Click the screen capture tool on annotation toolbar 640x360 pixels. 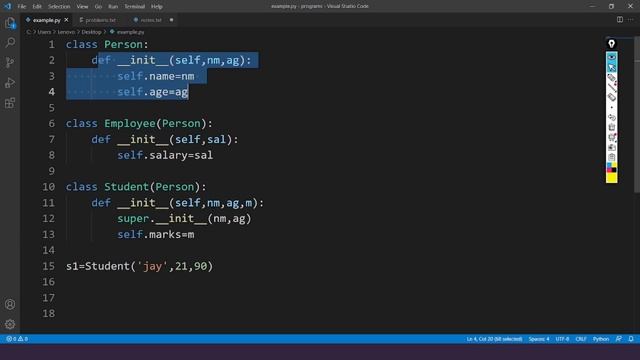611,137
